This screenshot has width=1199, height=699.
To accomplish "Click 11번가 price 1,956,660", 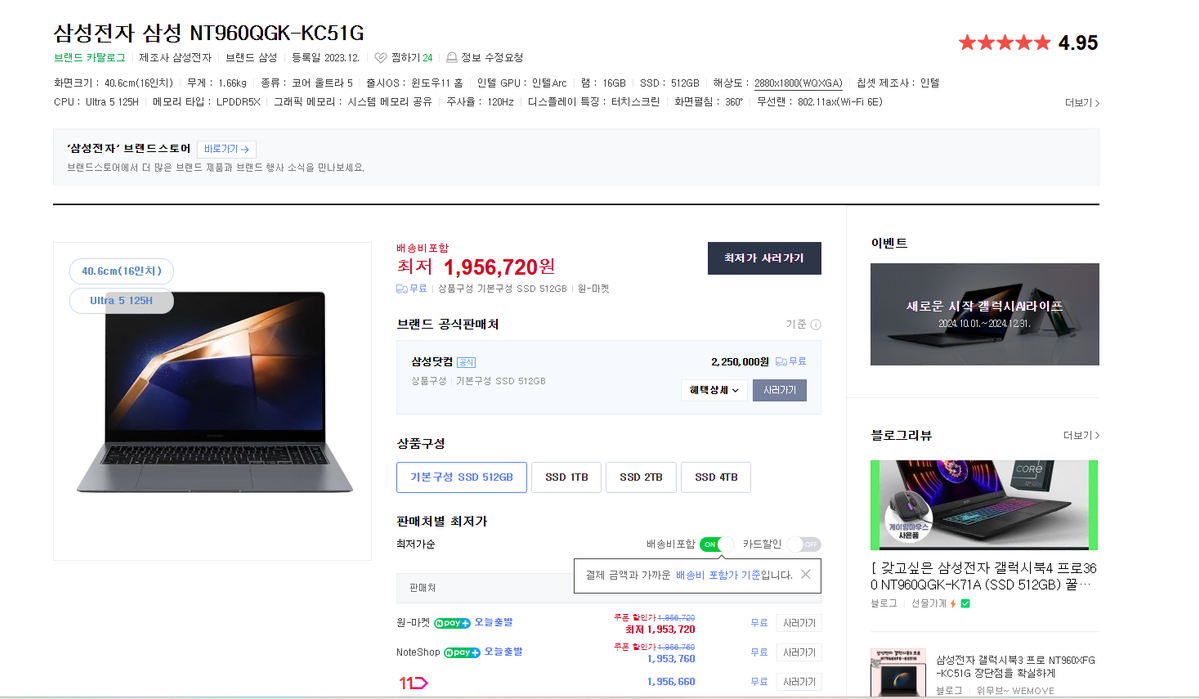I will tap(671, 682).
